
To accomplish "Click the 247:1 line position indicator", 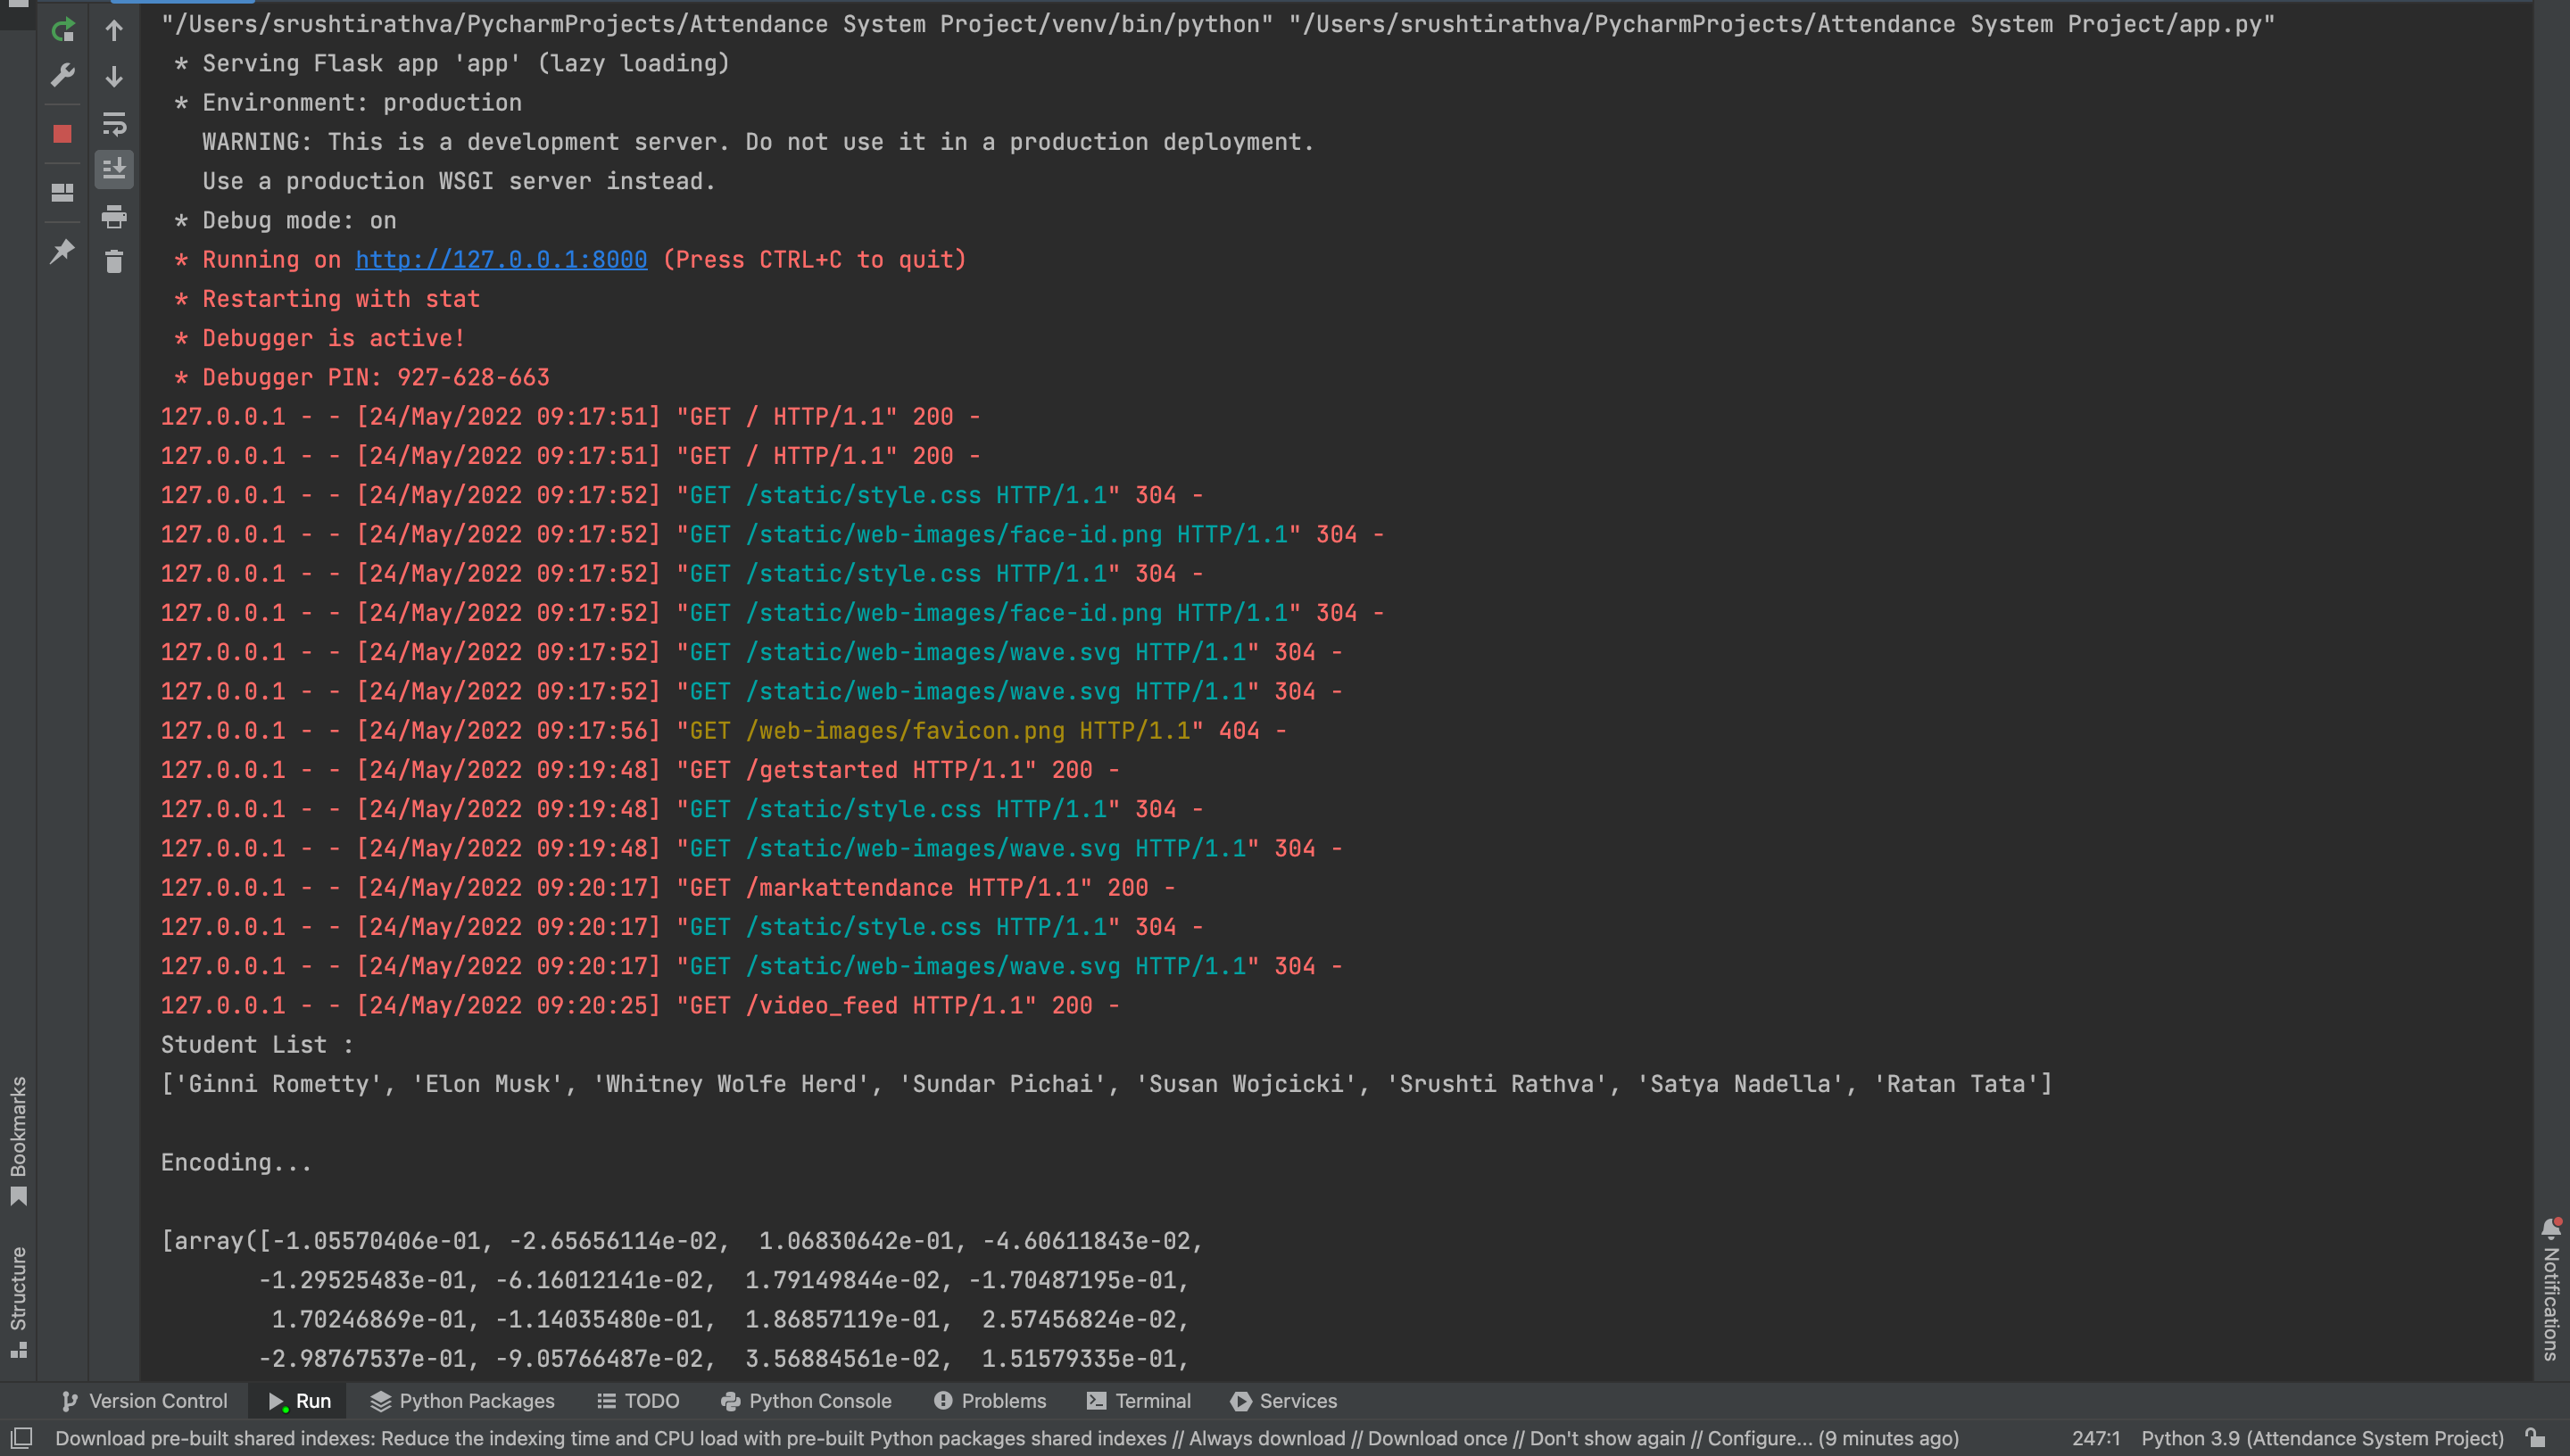I will 2095,1438.
